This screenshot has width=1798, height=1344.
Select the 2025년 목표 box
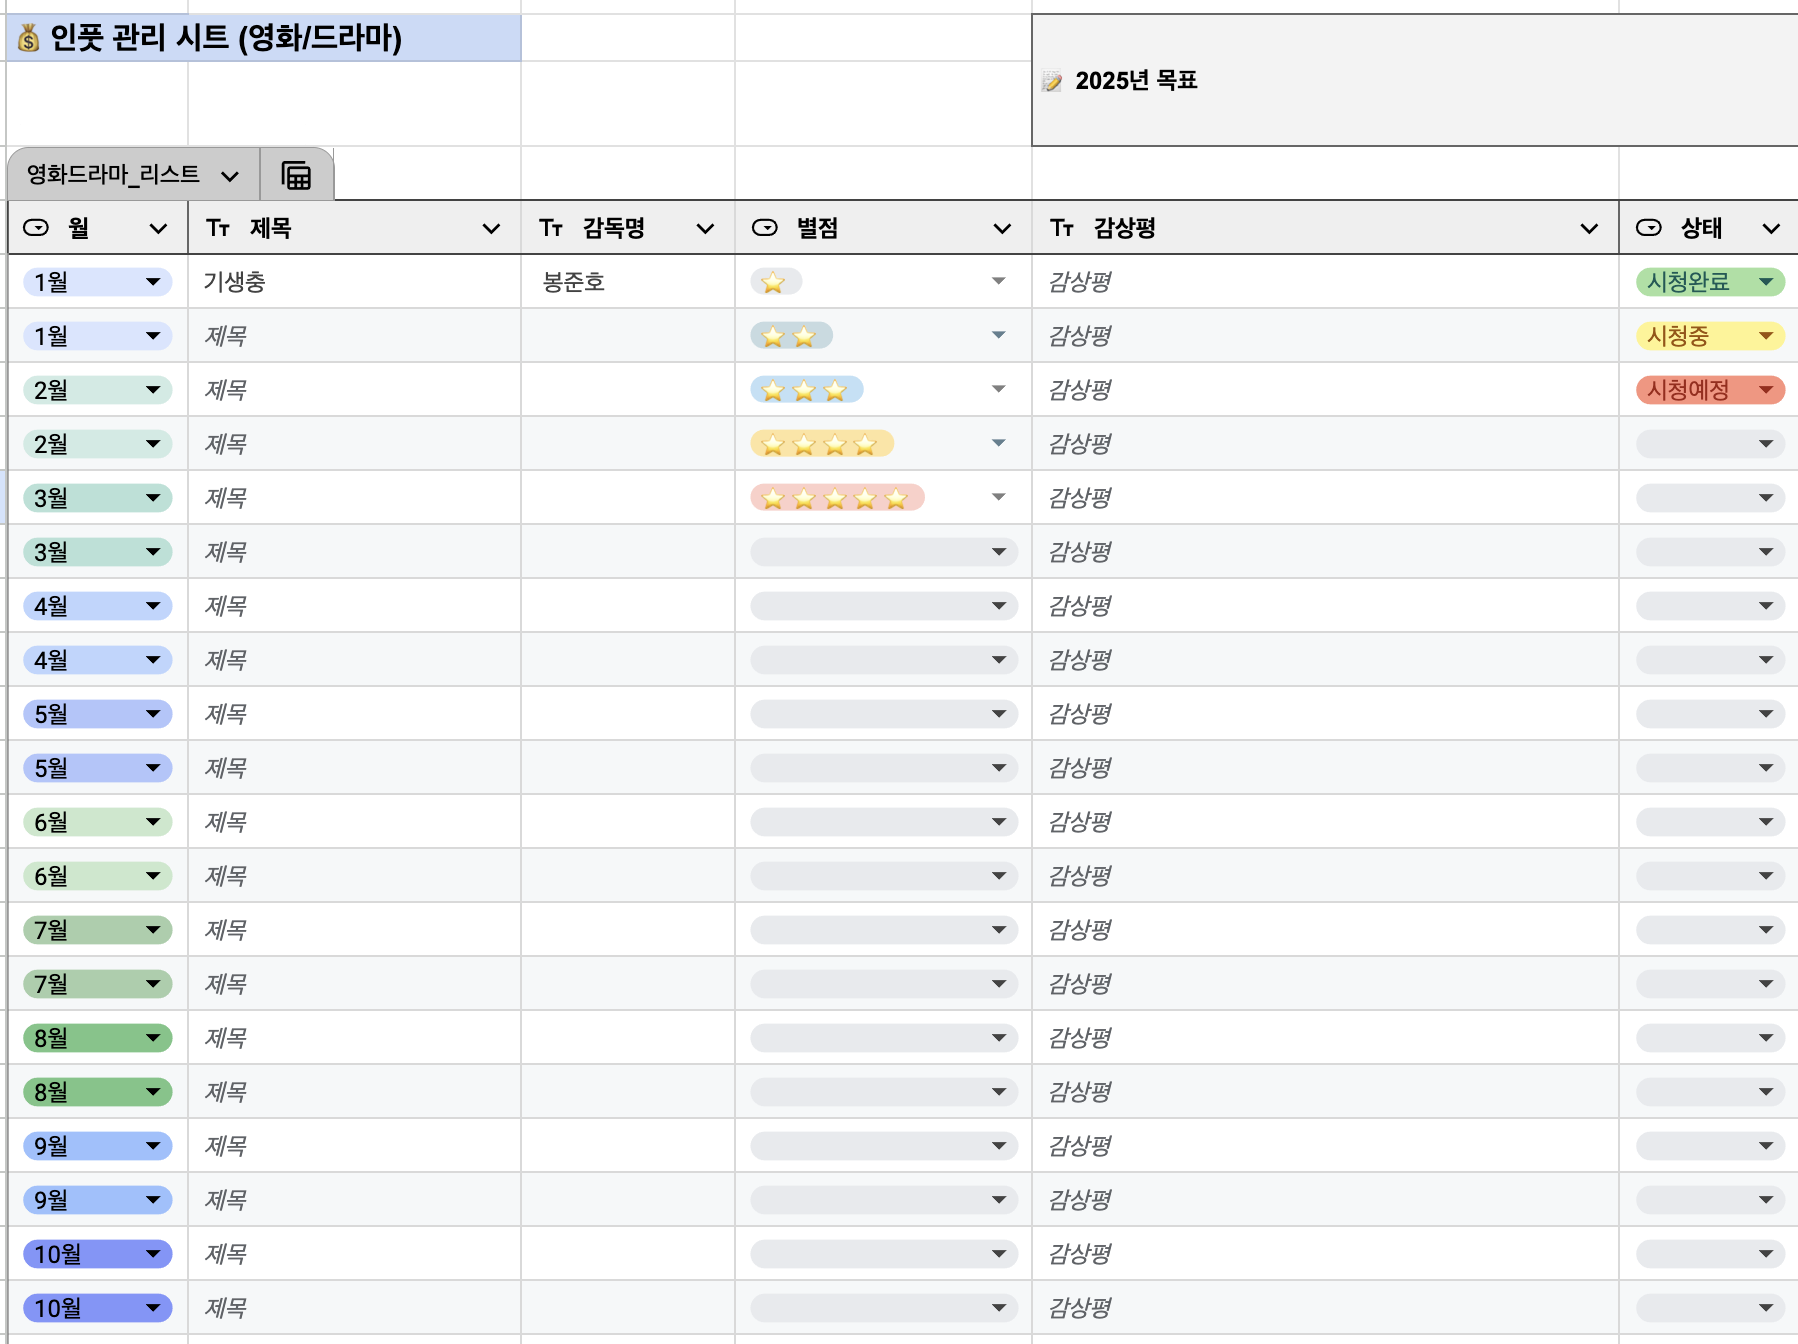pos(1415,80)
